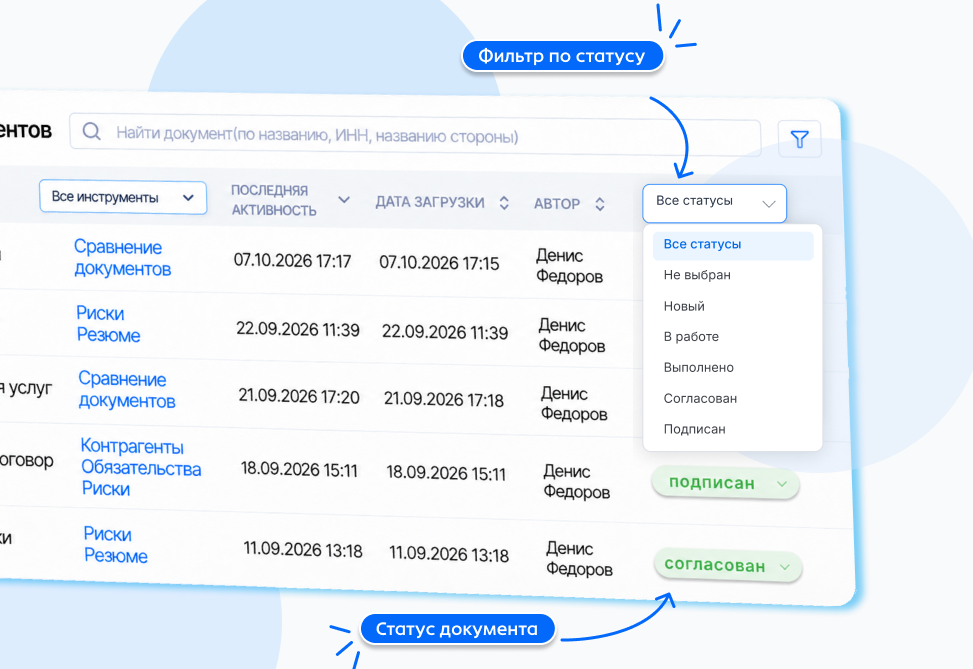Click the 'Дата загрузки' column header
Image resolution: width=973 pixels, height=669 pixels.
(x=430, y=202)
